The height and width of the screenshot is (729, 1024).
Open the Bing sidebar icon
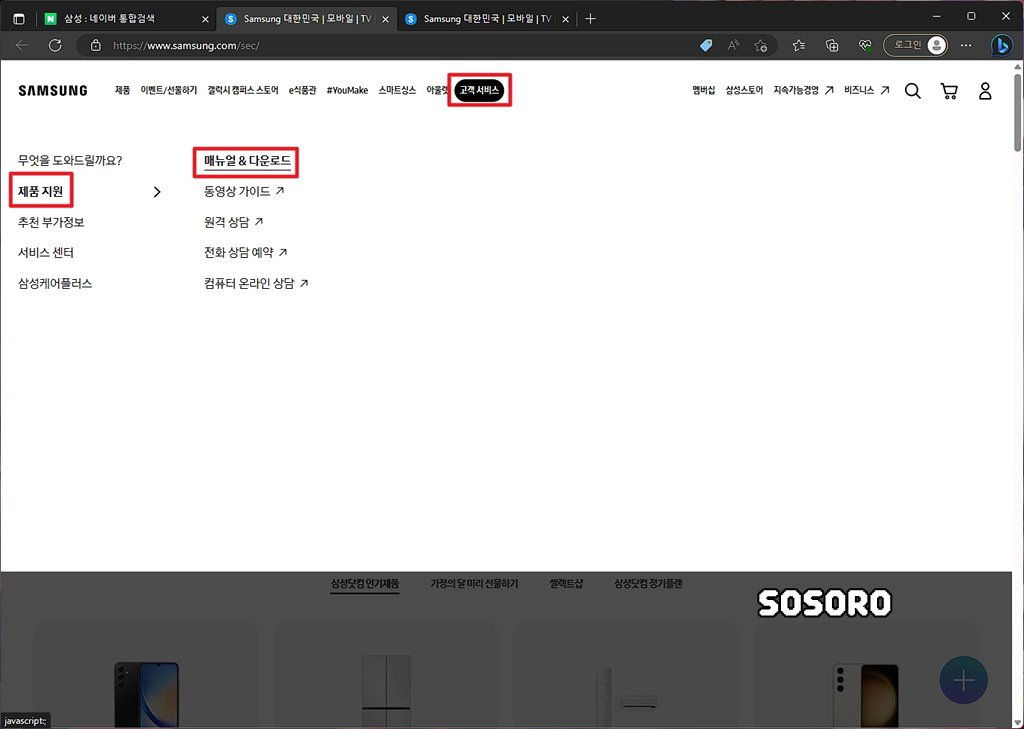1001,45
